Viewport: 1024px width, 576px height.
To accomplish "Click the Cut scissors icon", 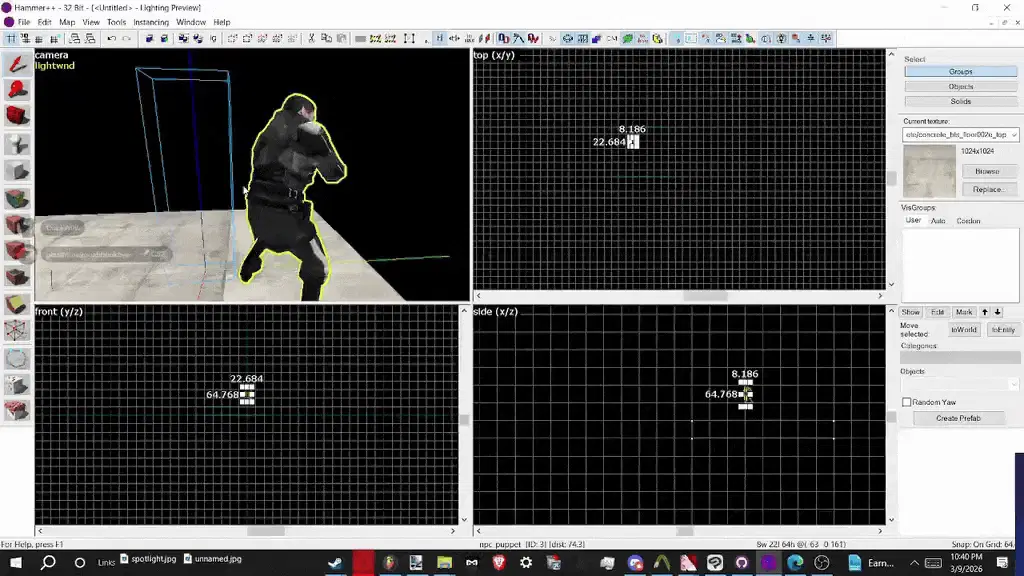I will 312,39.
